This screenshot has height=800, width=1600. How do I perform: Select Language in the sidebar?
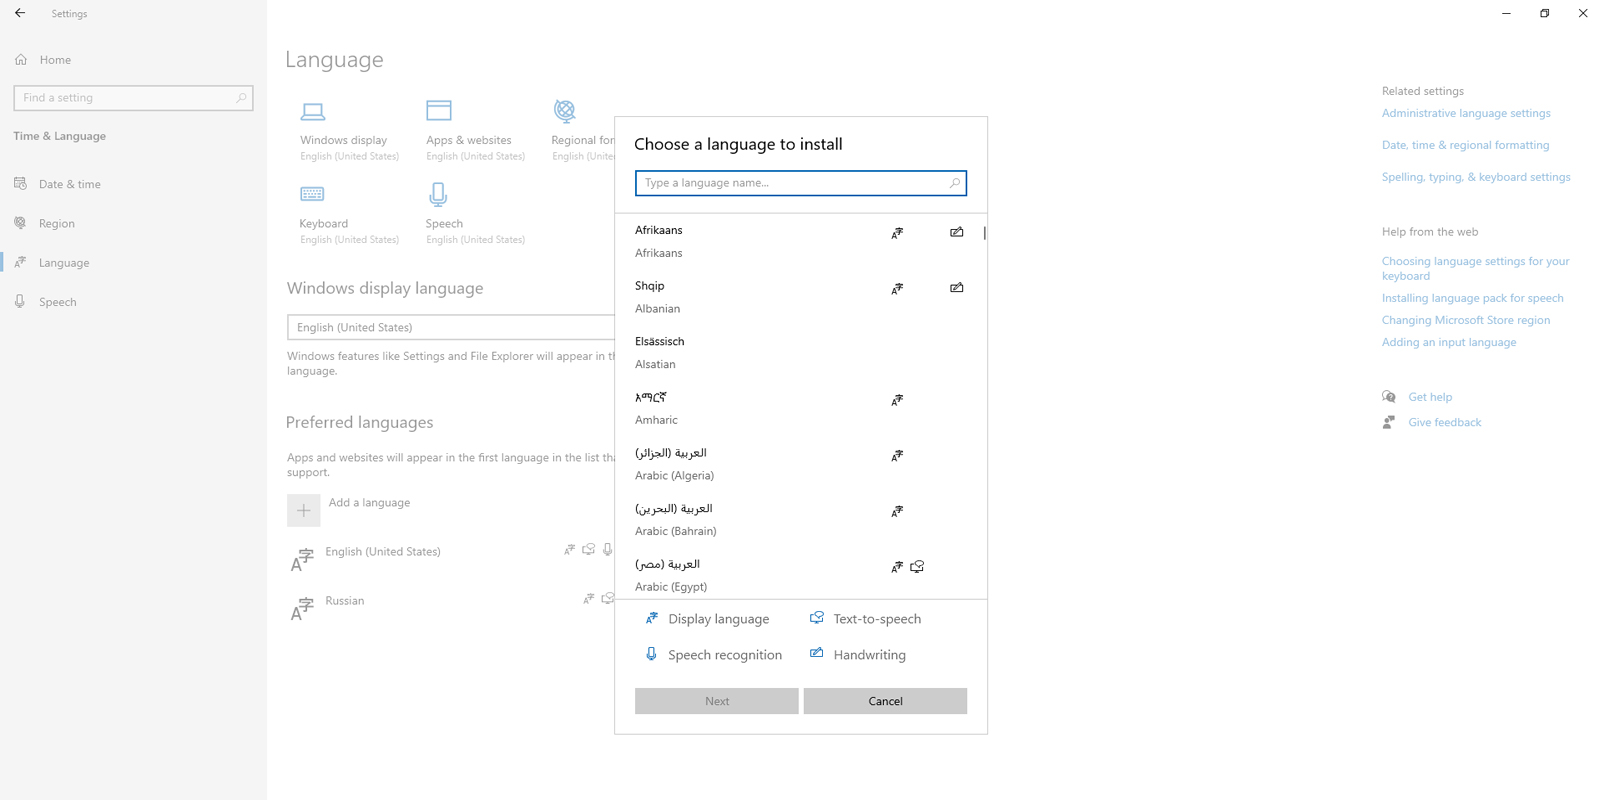coord(64,262)
